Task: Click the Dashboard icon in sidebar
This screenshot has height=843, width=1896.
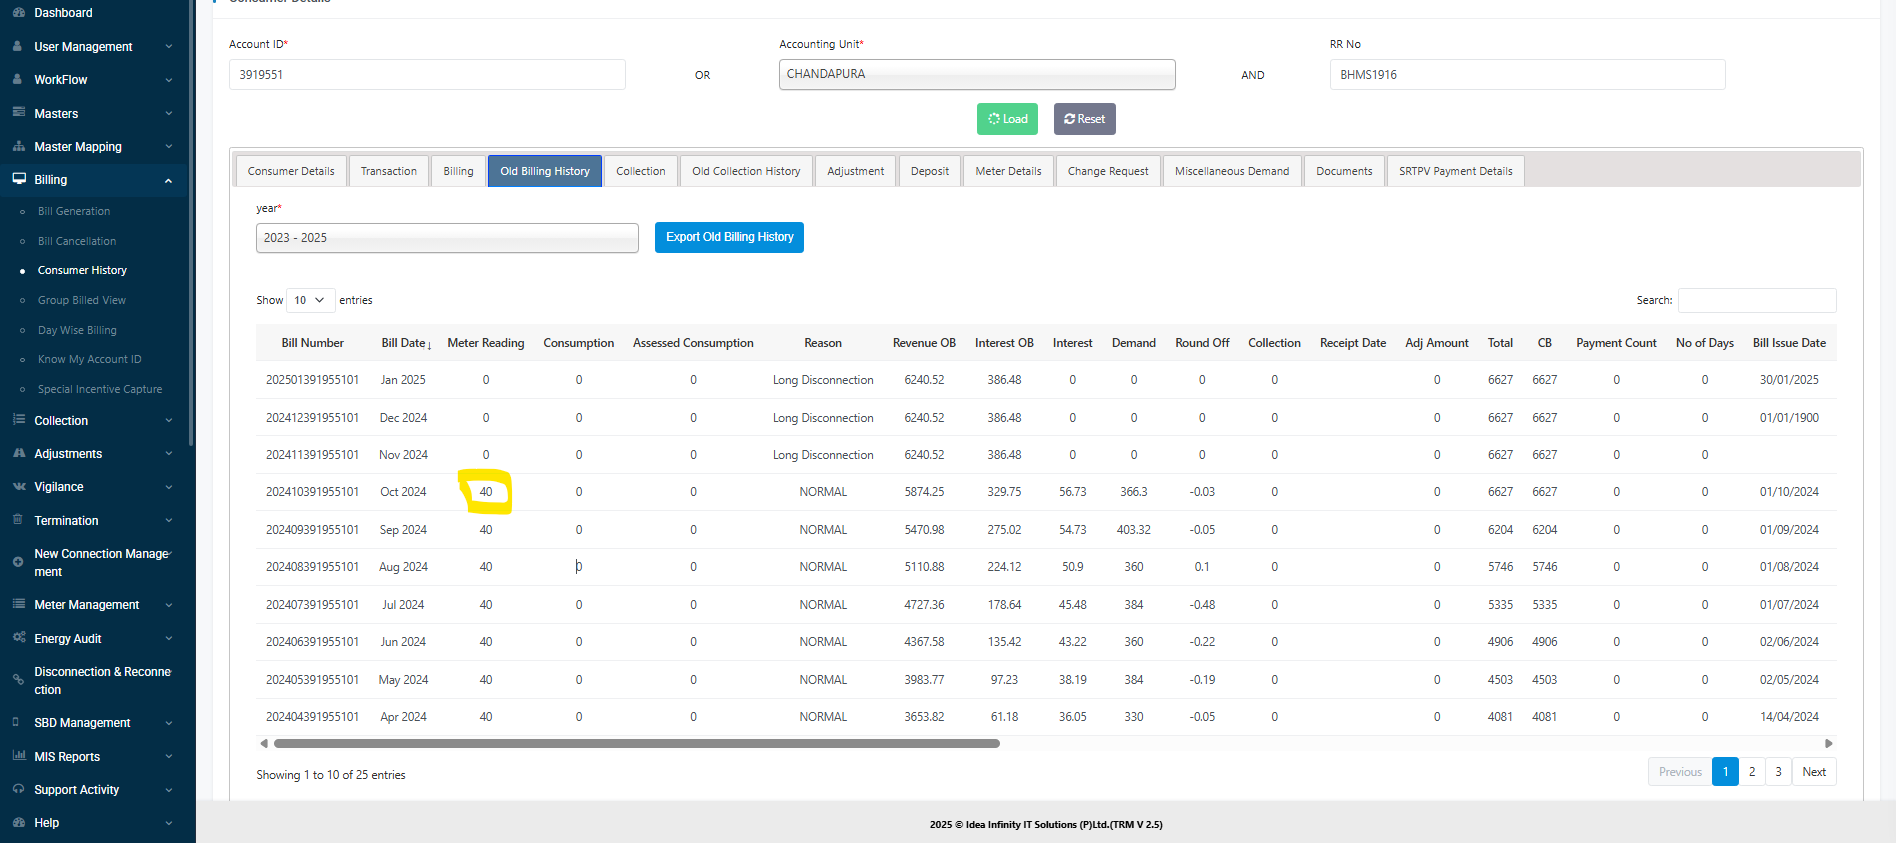Action: pos(18,13)
